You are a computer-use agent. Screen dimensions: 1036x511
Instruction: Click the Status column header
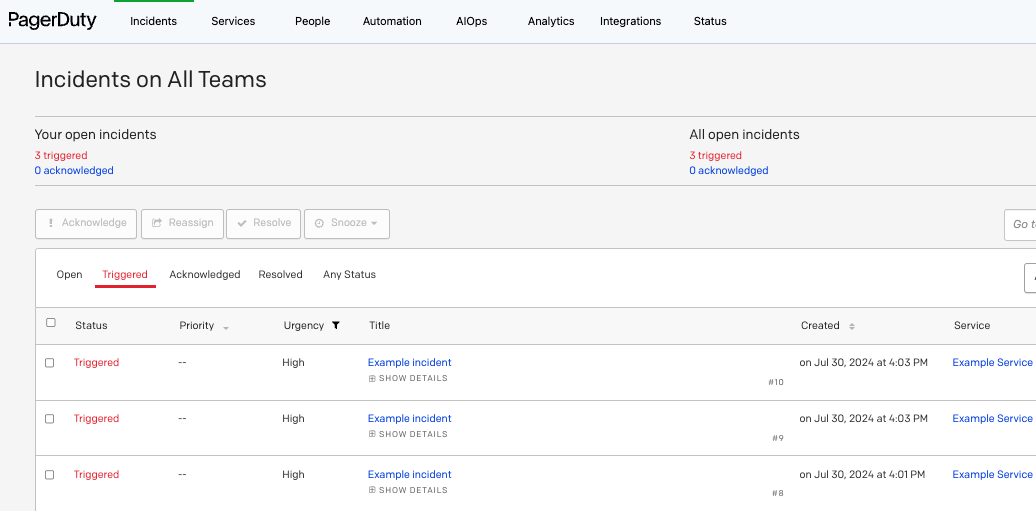(x=91, y=325)
